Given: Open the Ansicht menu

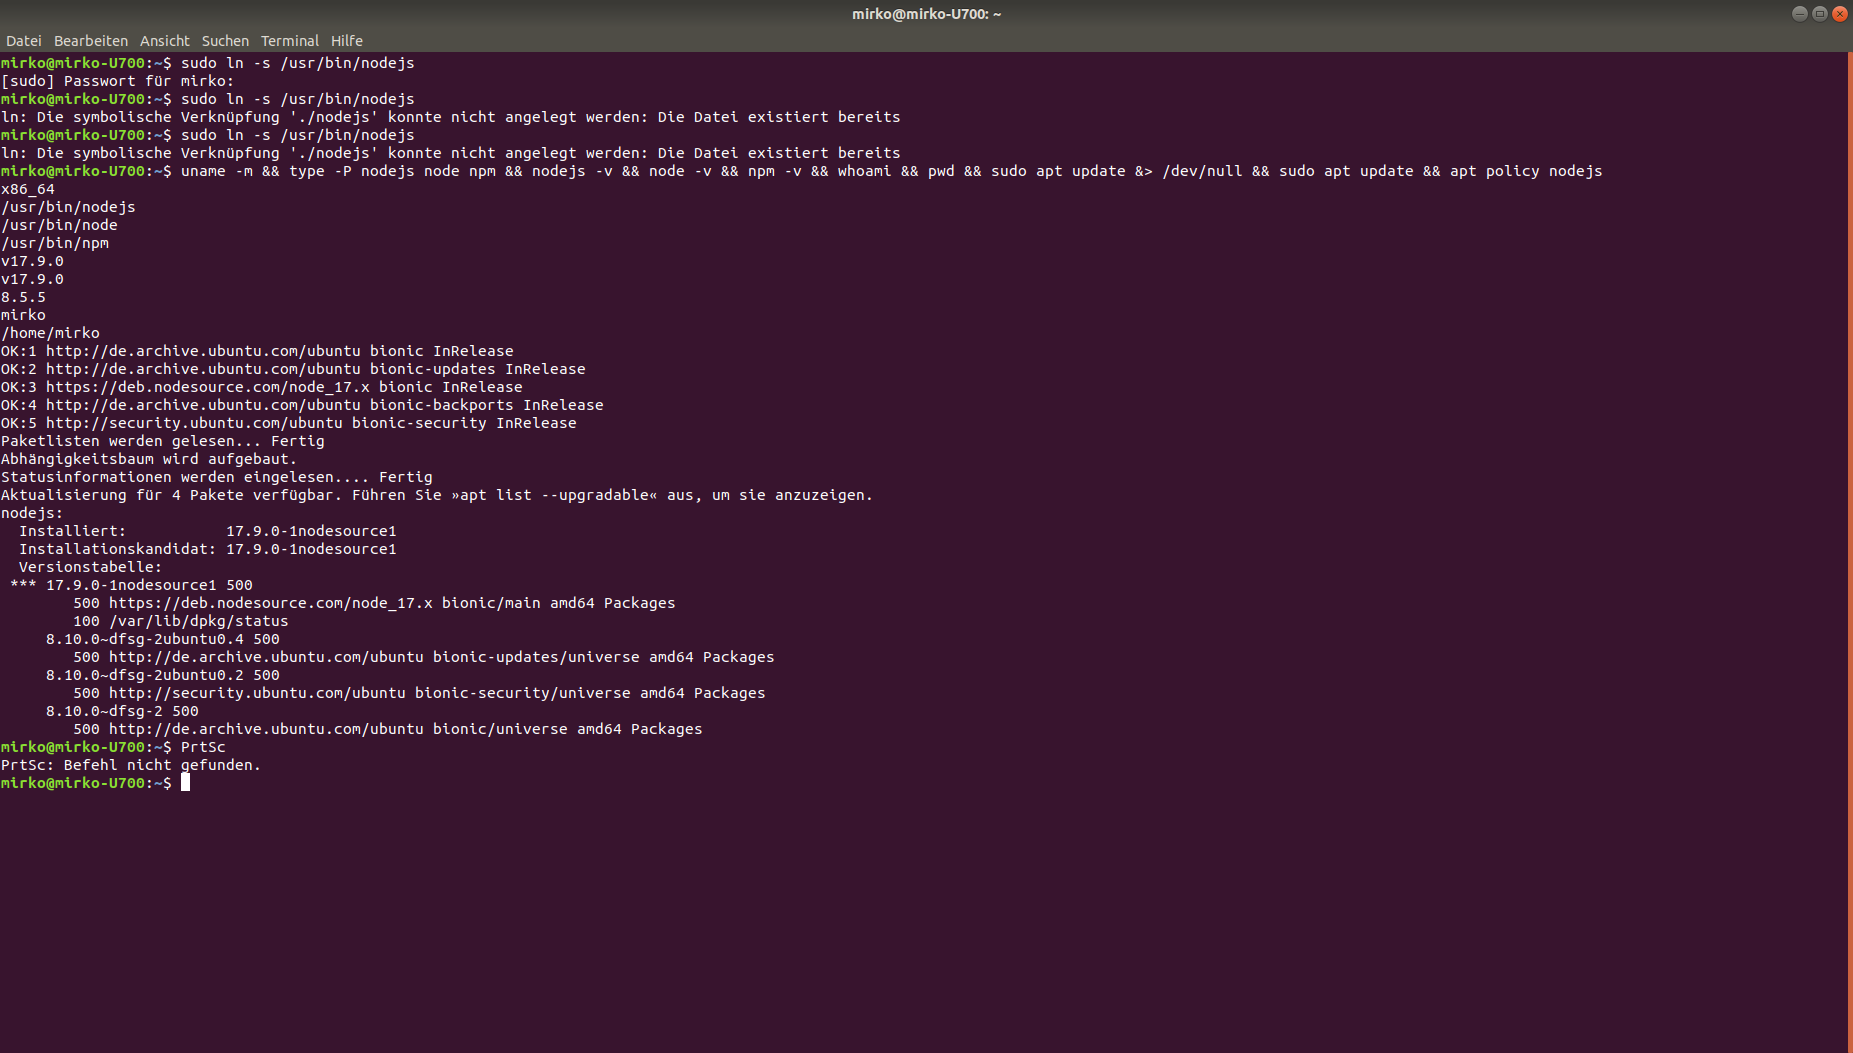Looking at the screenshot, I should (x=165, y=41).
